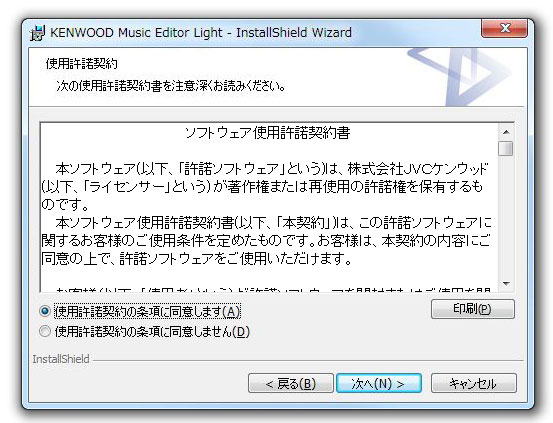Image resolution: width=553 pixels, height=423 pixels.
Task: Click the empty scrollbar track below the thumb
Action: tap(506, 216)
